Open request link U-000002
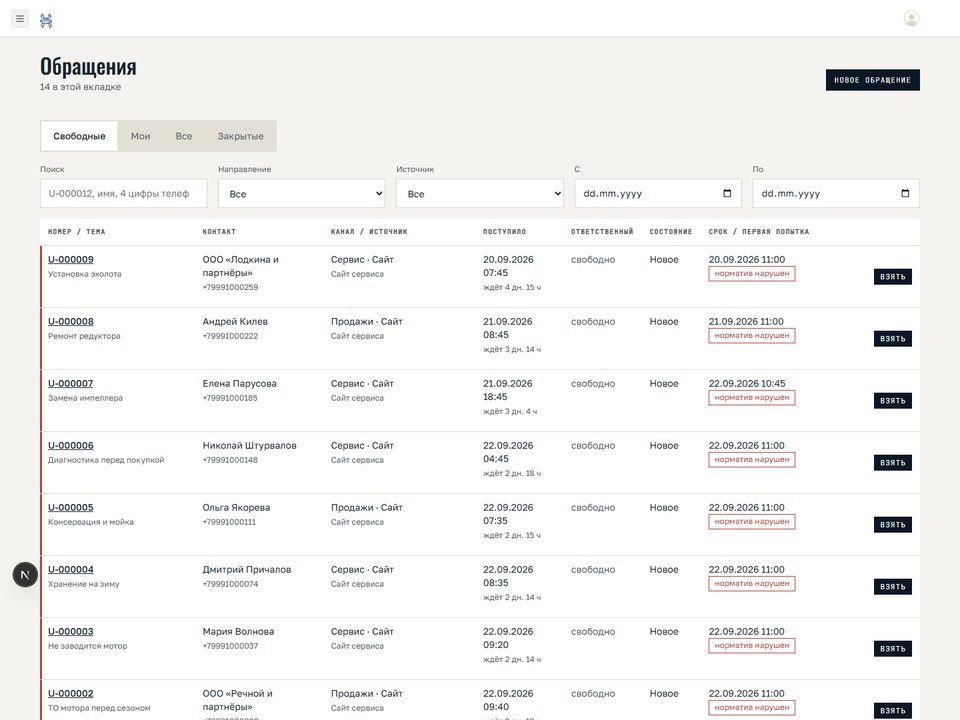Screen dimensions: 960x720 (71, 693)
